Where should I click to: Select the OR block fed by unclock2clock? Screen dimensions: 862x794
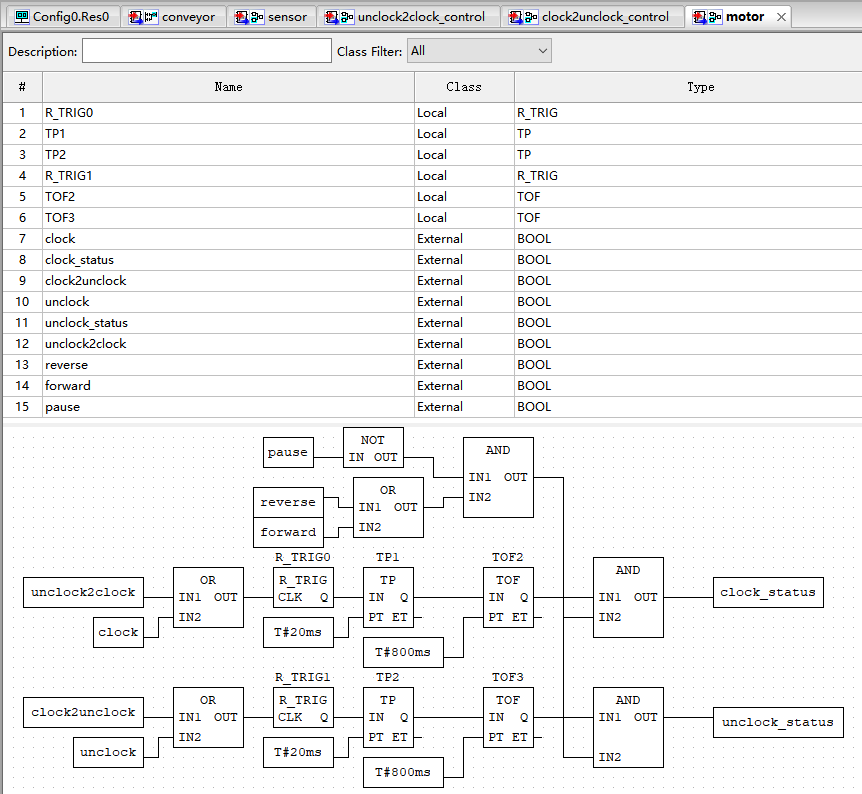tap(208, 597)
